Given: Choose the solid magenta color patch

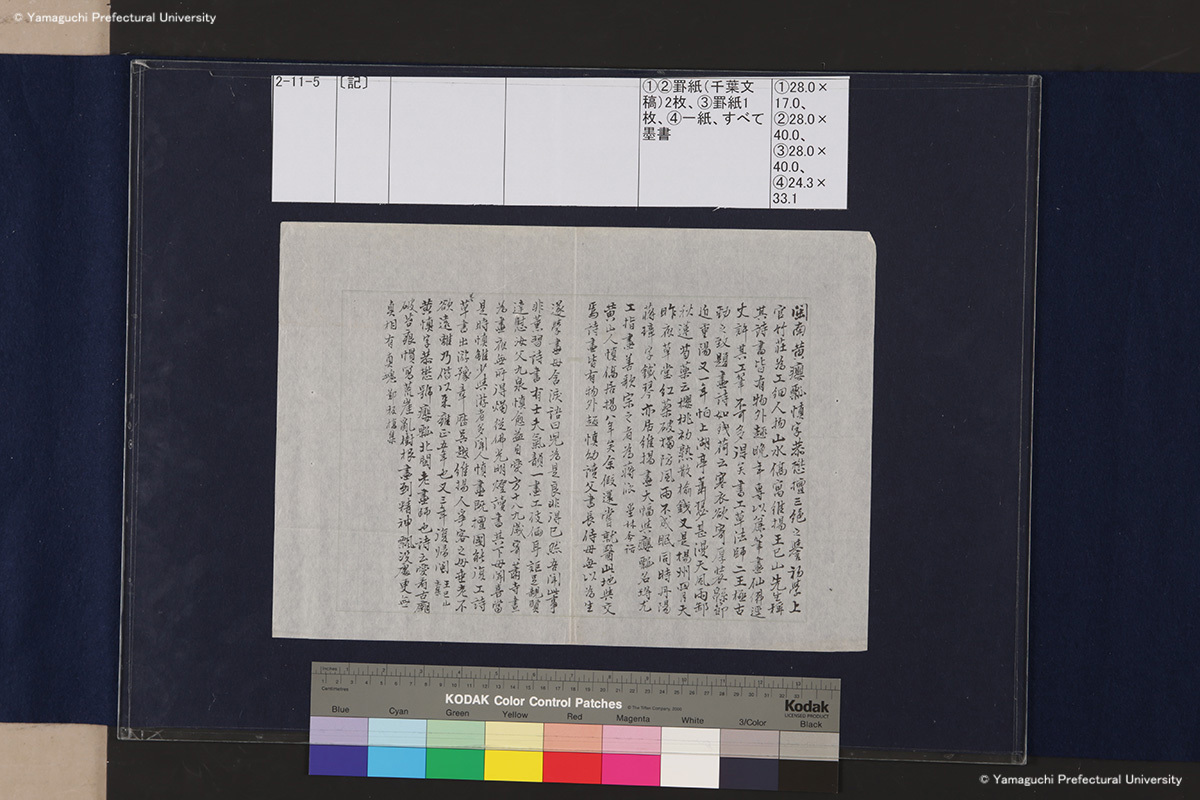Looking at the screenshot, I should [x=631, y=761].
